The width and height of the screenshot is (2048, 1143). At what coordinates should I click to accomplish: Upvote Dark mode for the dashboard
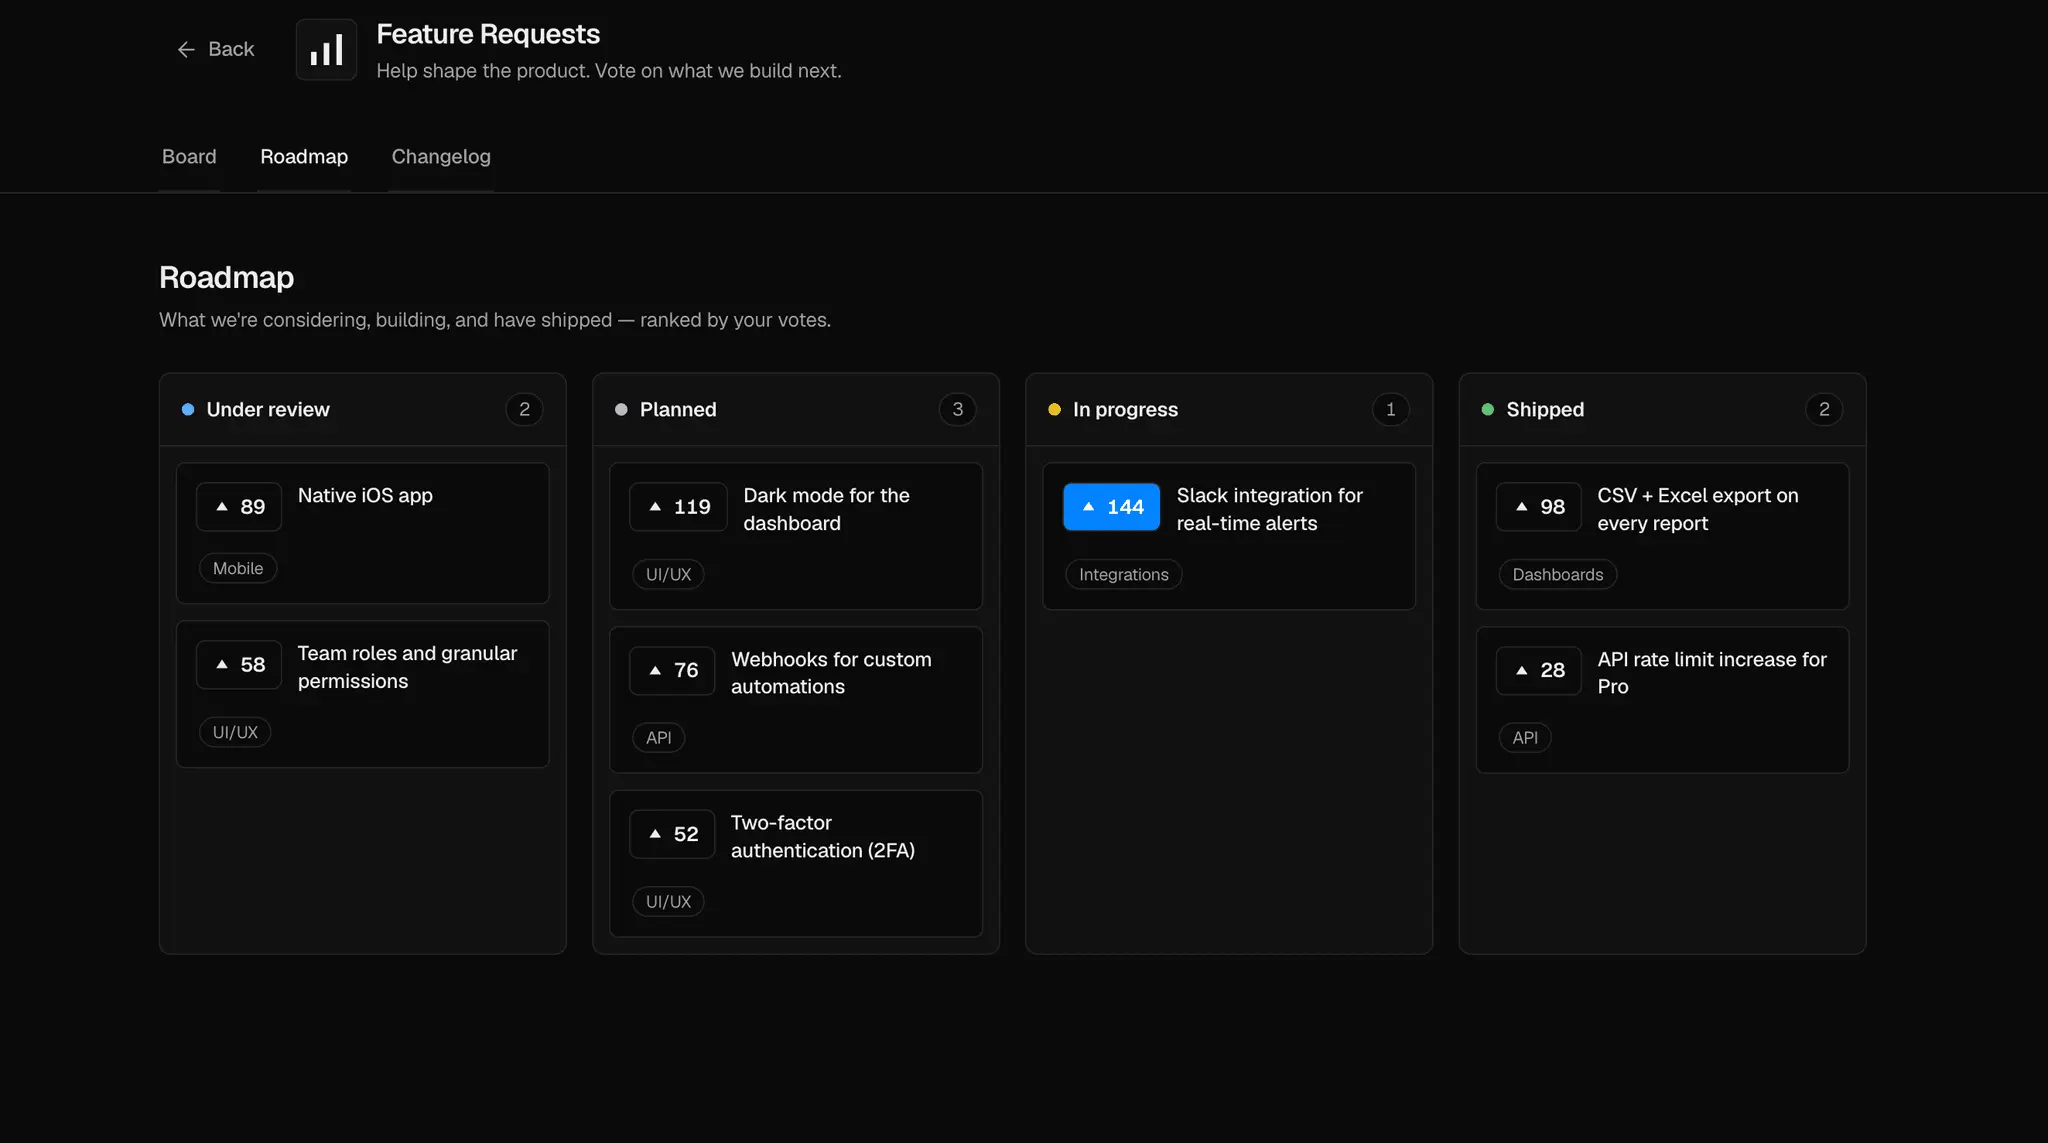pos(678,507)
